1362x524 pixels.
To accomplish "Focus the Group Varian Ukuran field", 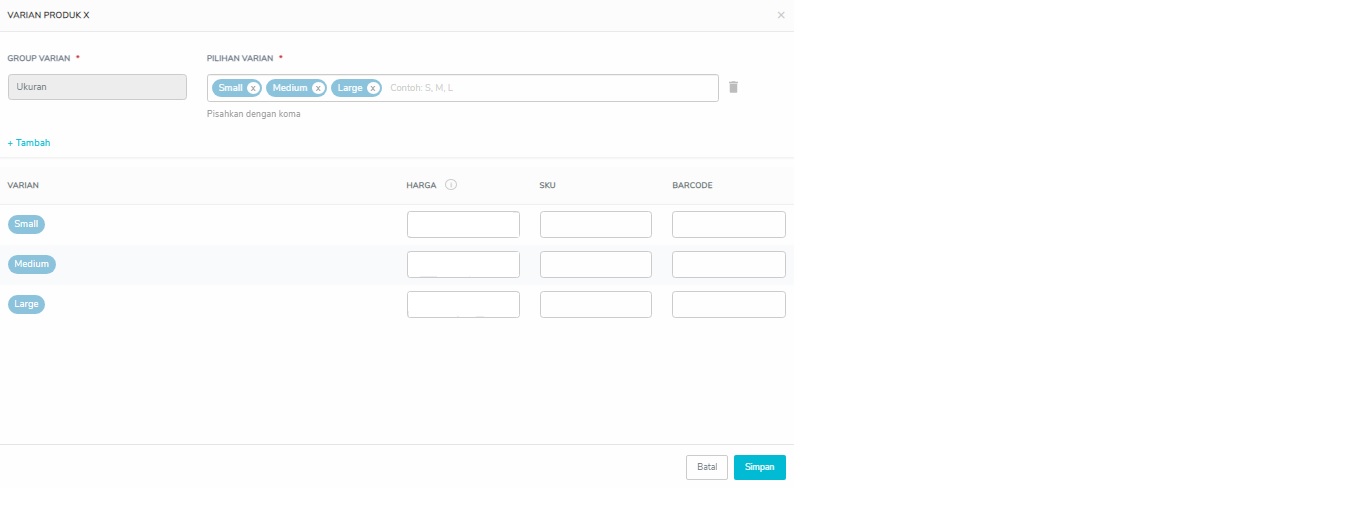I will click(97, 87).
